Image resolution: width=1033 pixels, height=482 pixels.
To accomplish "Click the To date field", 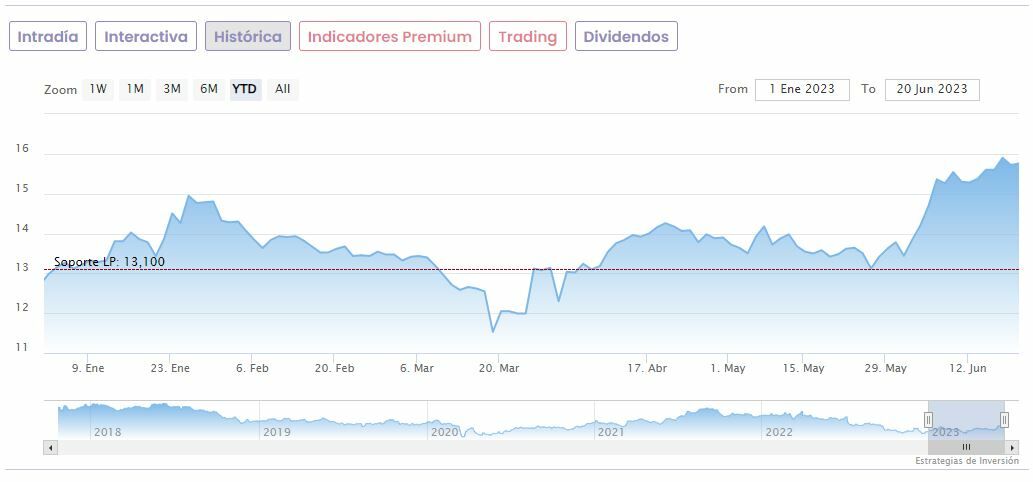I will pos(932,89).
